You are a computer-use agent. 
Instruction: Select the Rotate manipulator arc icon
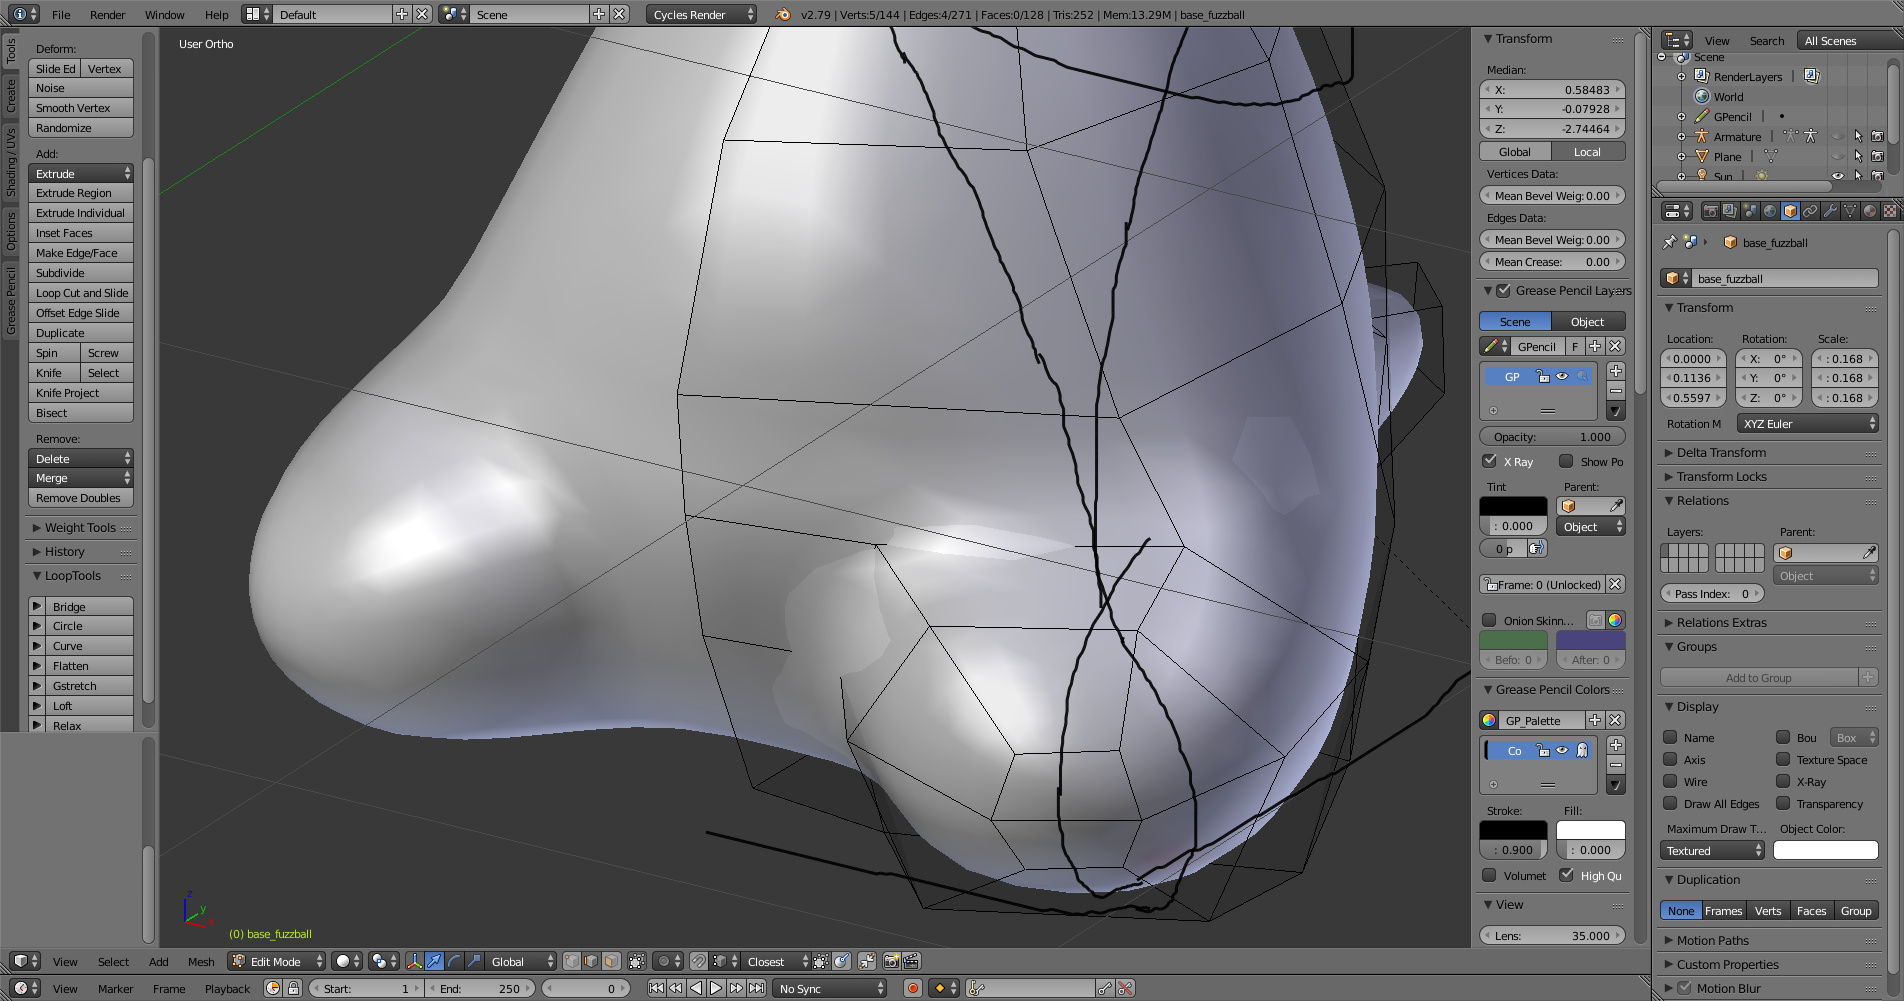(454, 961)
